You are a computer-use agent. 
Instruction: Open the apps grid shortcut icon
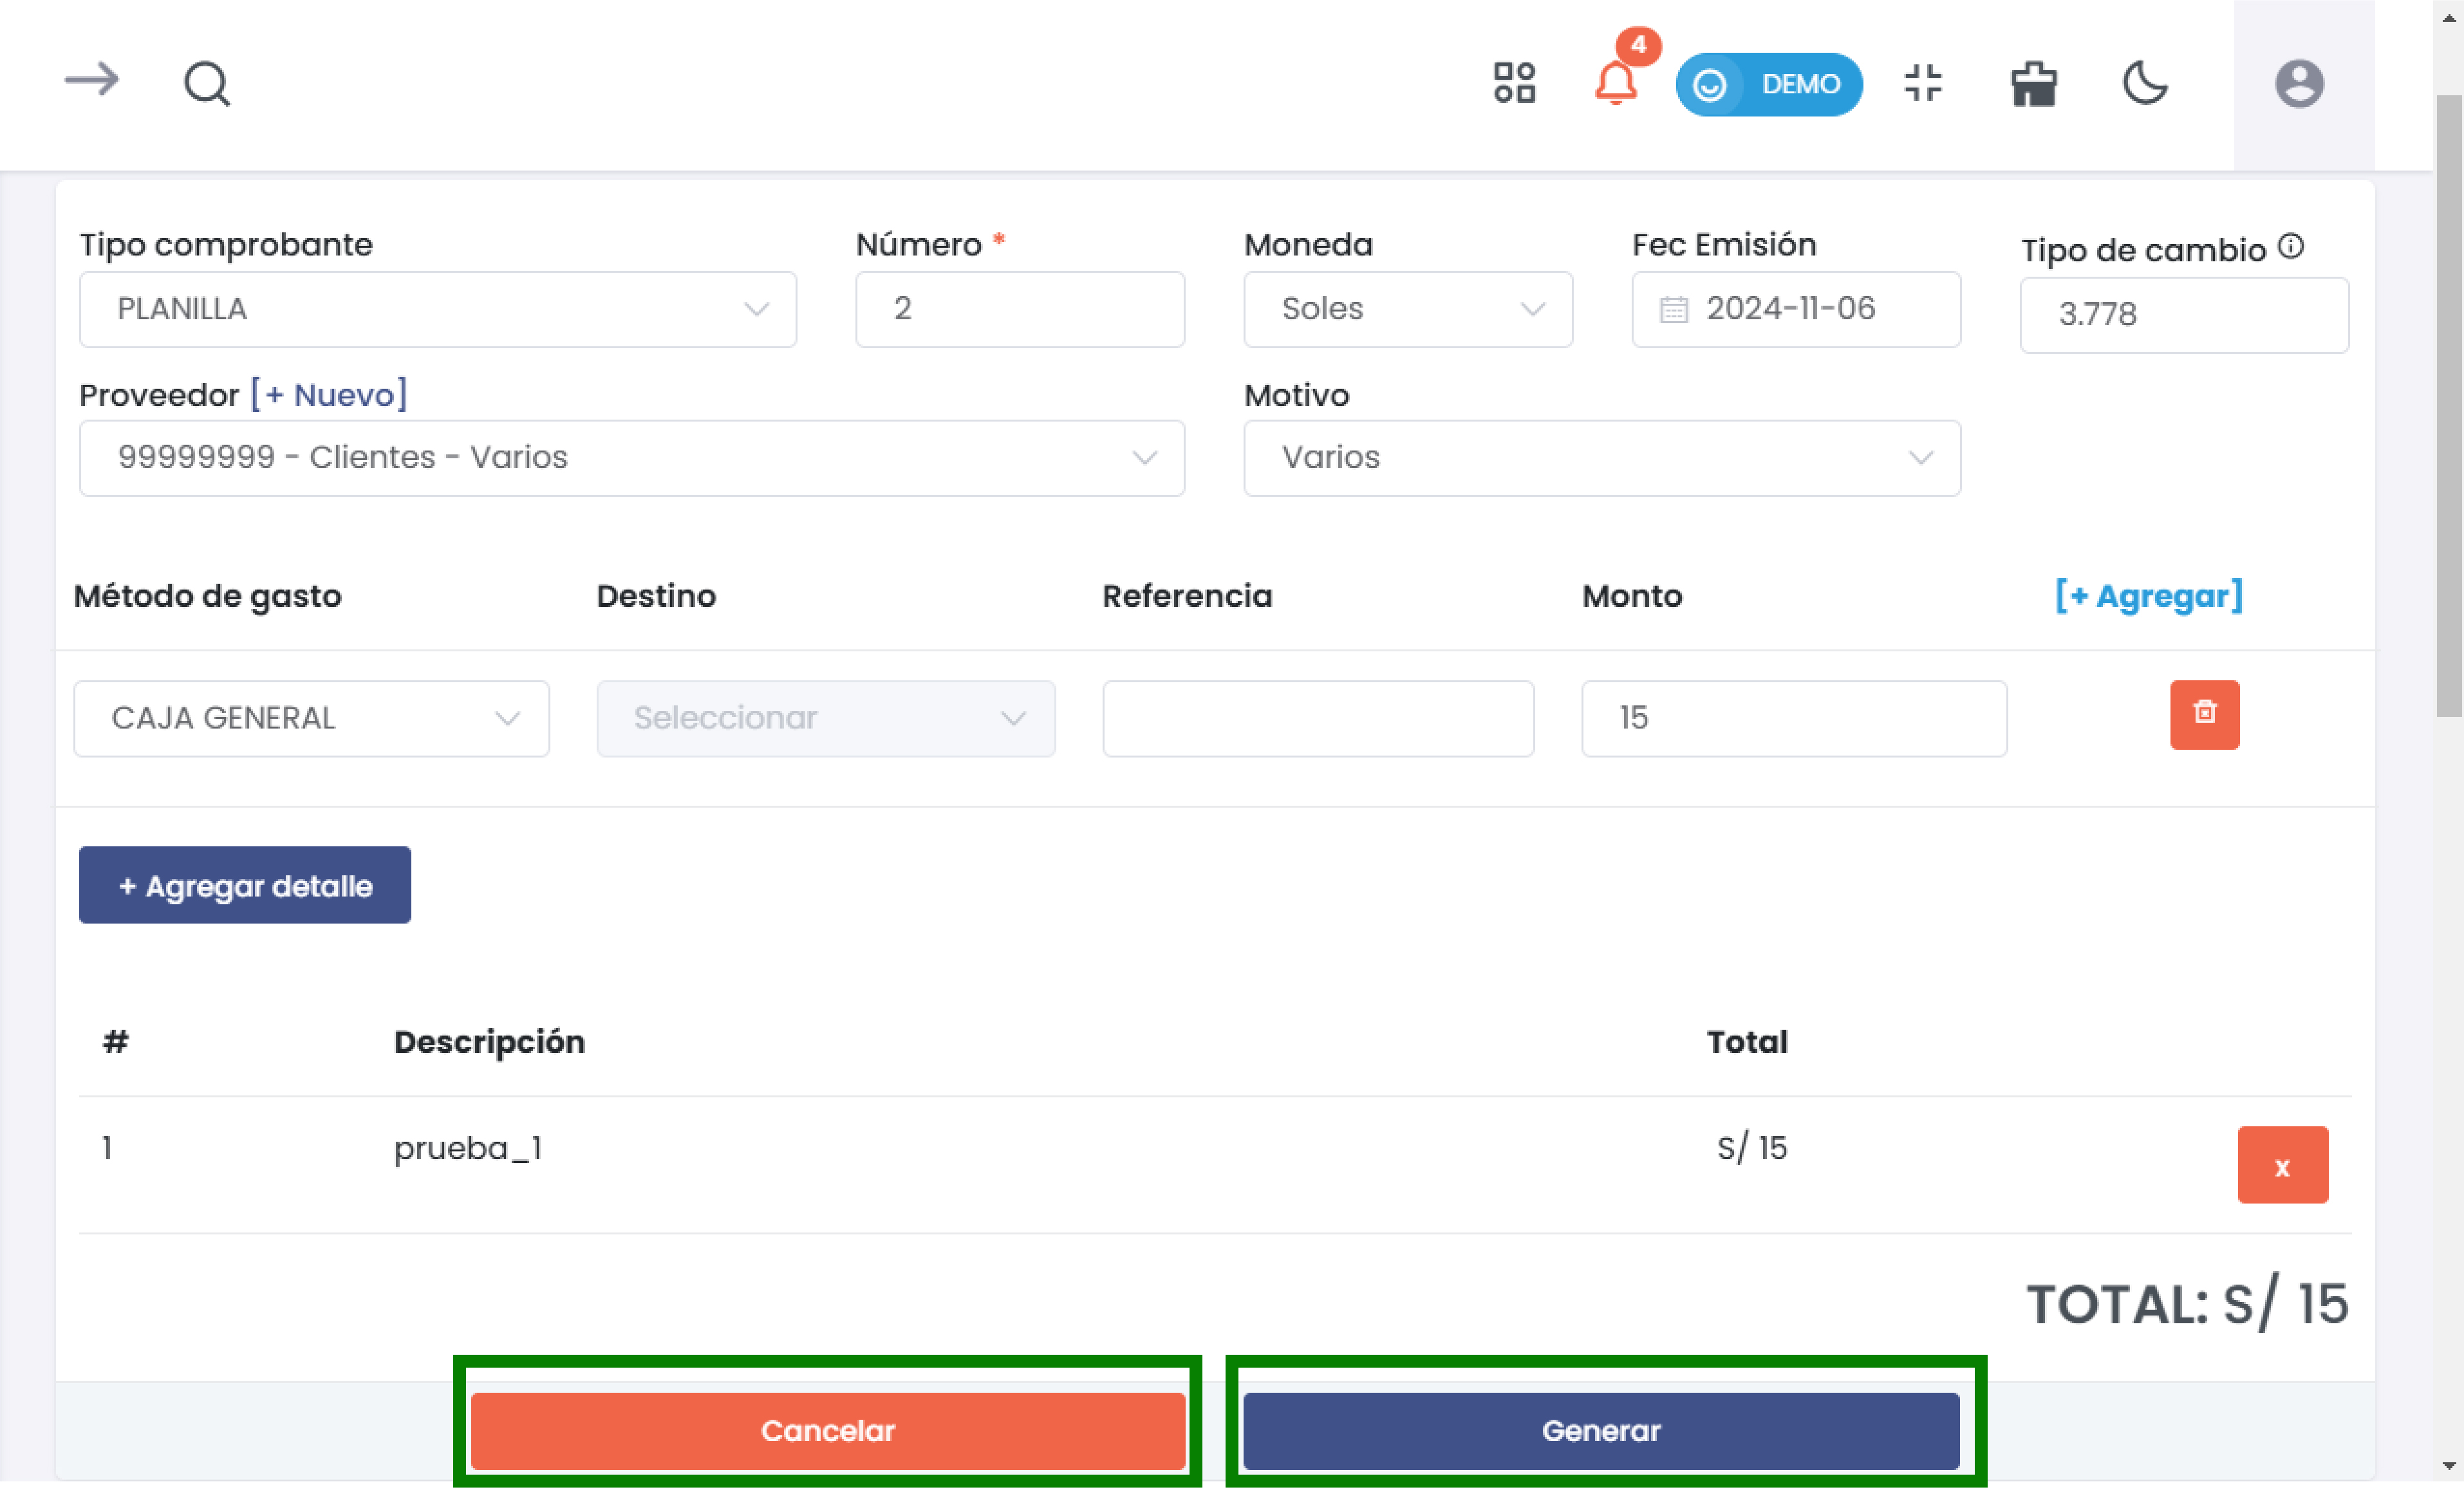tap(1514, 83)
